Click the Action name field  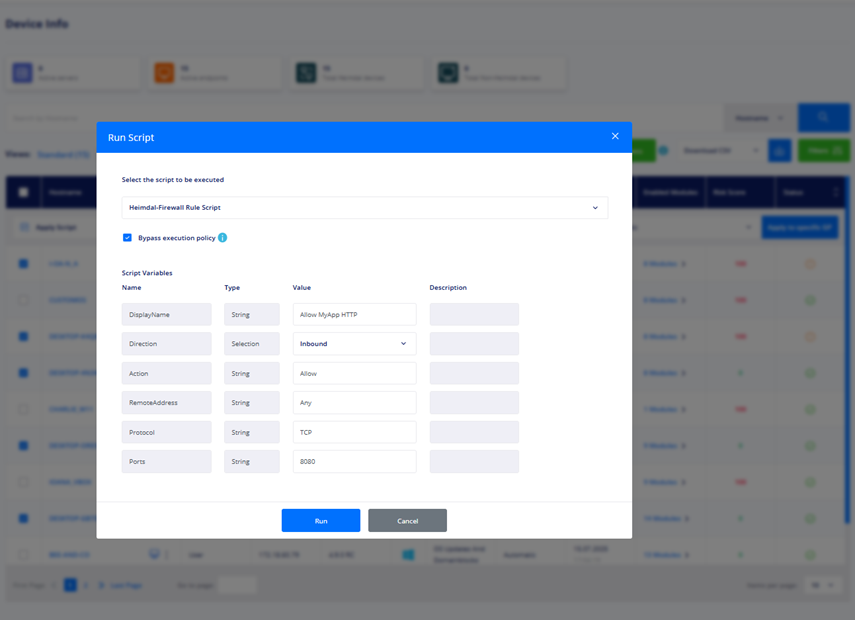(166, 374)
